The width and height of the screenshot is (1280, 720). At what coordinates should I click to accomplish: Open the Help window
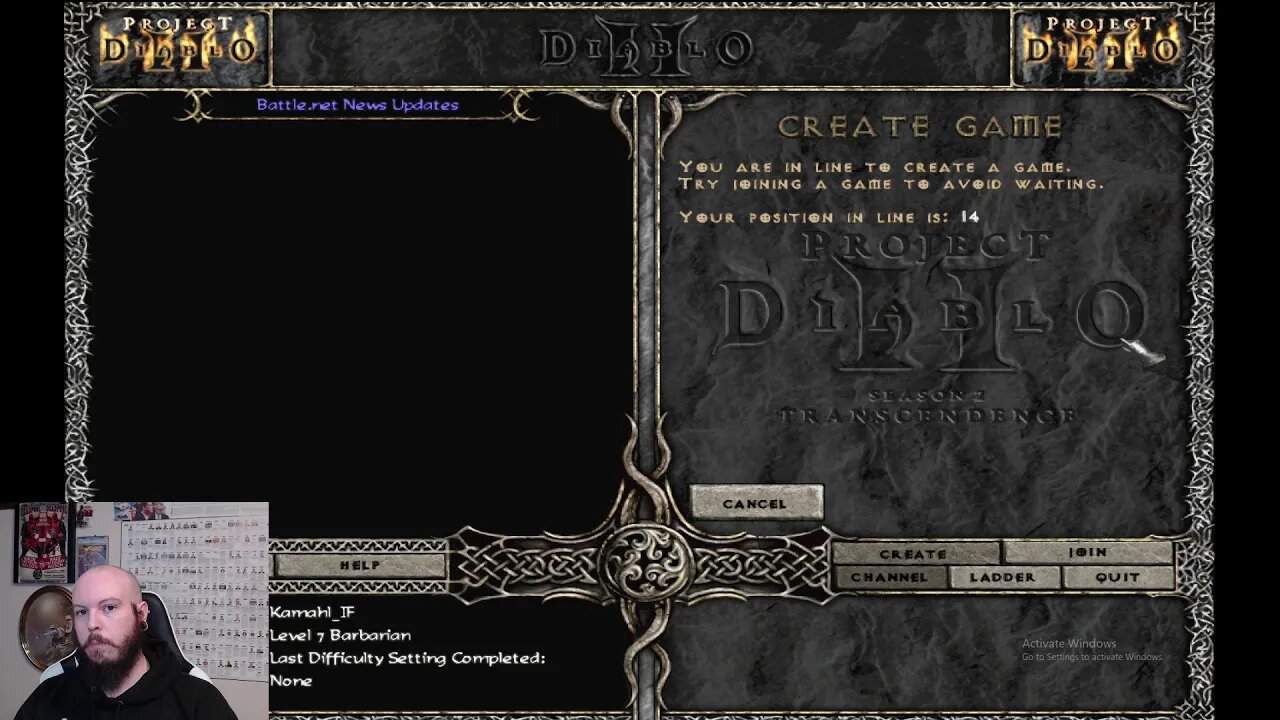359,565
